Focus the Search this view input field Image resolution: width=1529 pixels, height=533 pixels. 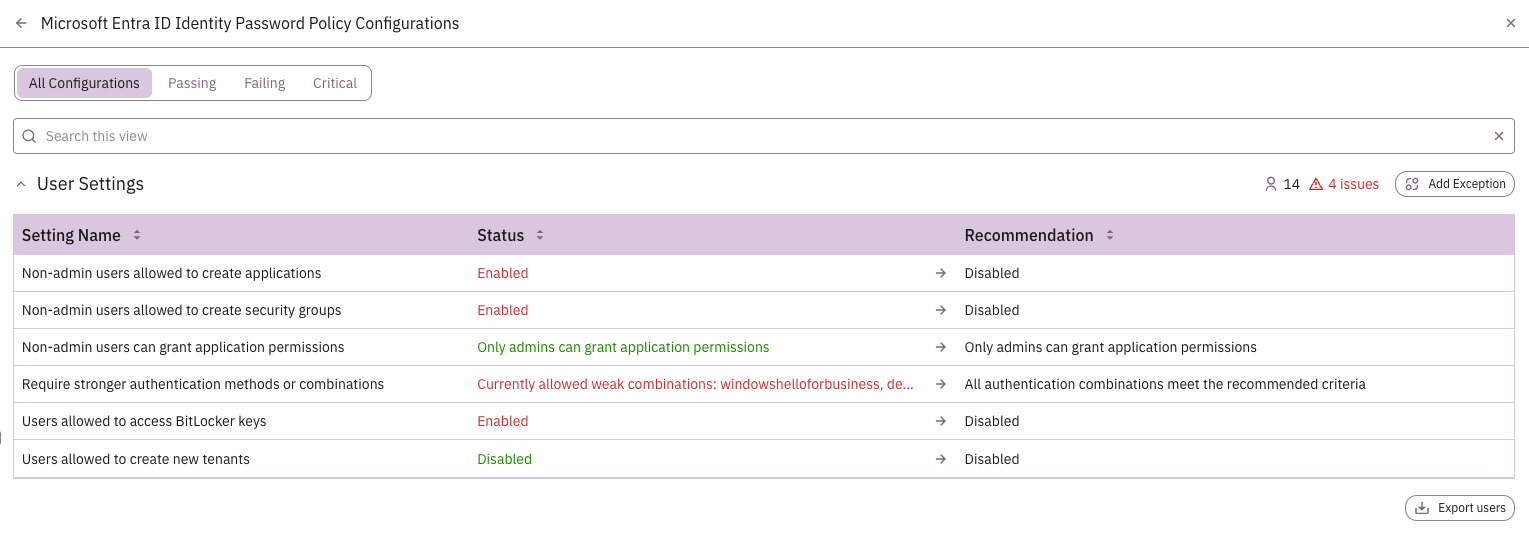764,136
